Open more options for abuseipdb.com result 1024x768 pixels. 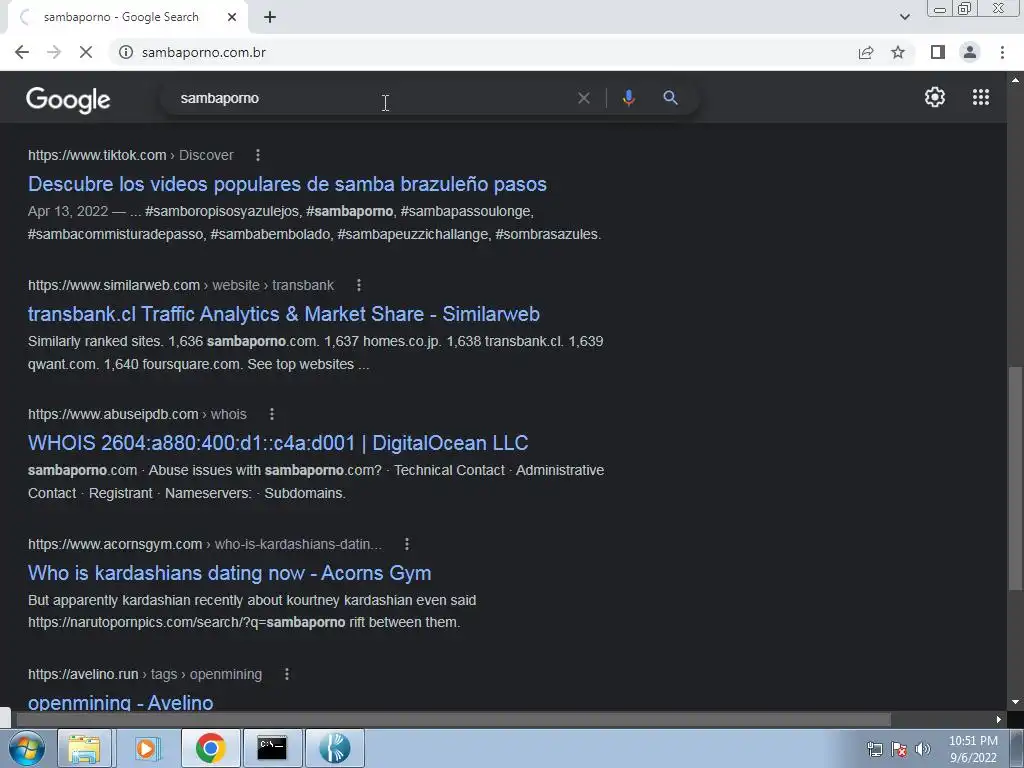click(272, 414)
